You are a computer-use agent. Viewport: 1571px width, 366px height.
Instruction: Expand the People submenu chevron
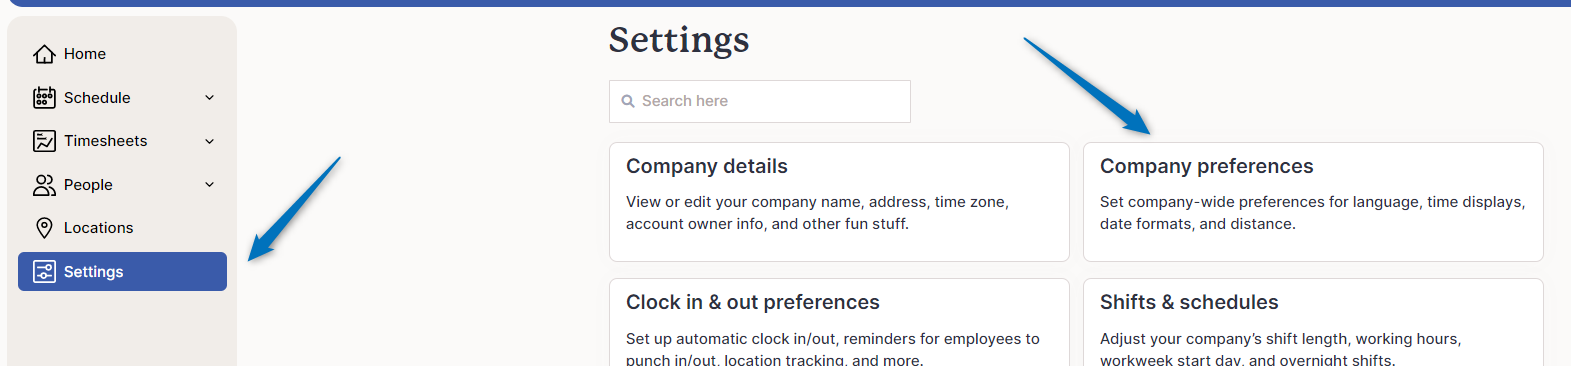210,184
